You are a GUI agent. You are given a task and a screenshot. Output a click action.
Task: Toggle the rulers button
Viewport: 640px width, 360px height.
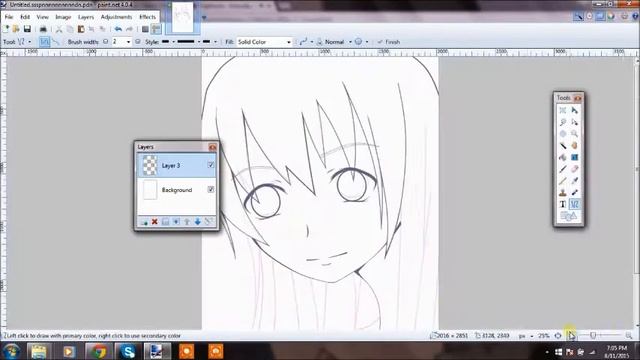[156, 29]
